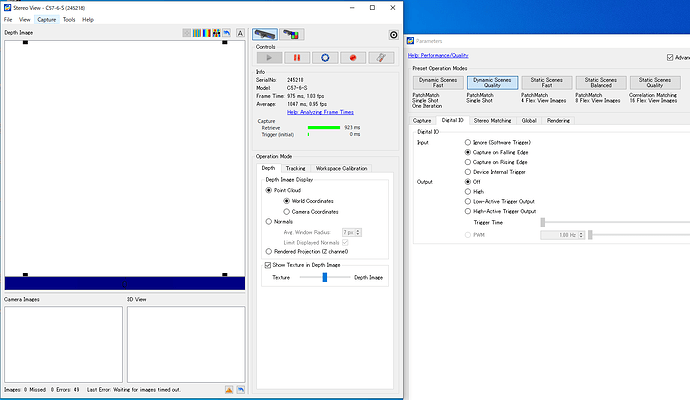Screen dimensions: 690x400
Task: Click the Avg. Window Radius spinner arrows
Action: [x=358, y=232]
